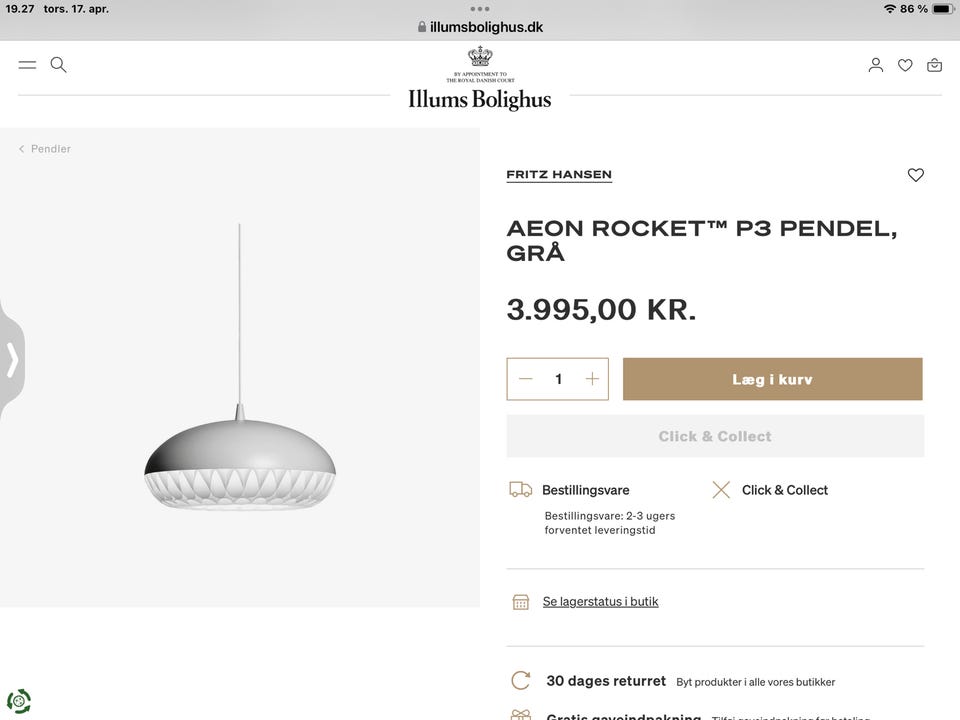The width and height of the screenshot is (960, 720).
Task: Expand the left side panel arrow
Action: click(12, 360)
